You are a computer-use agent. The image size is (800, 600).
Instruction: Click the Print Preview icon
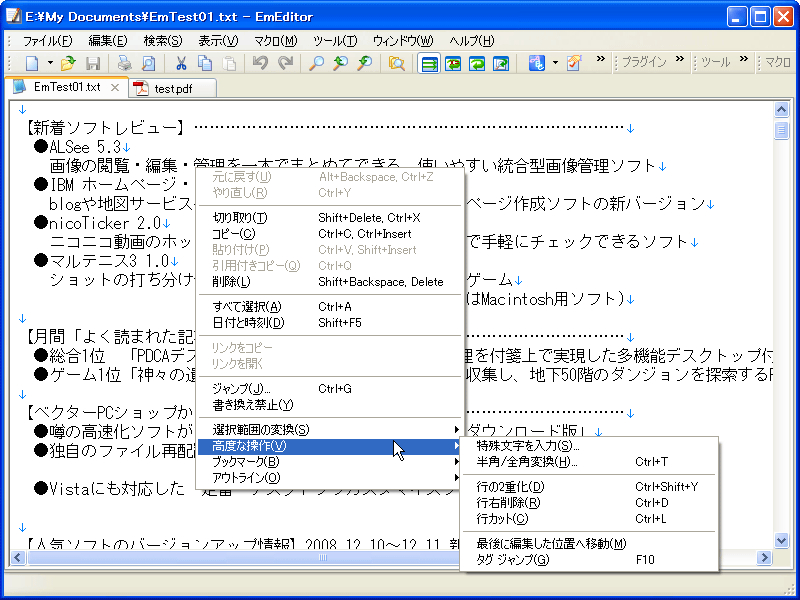[148, 63]
